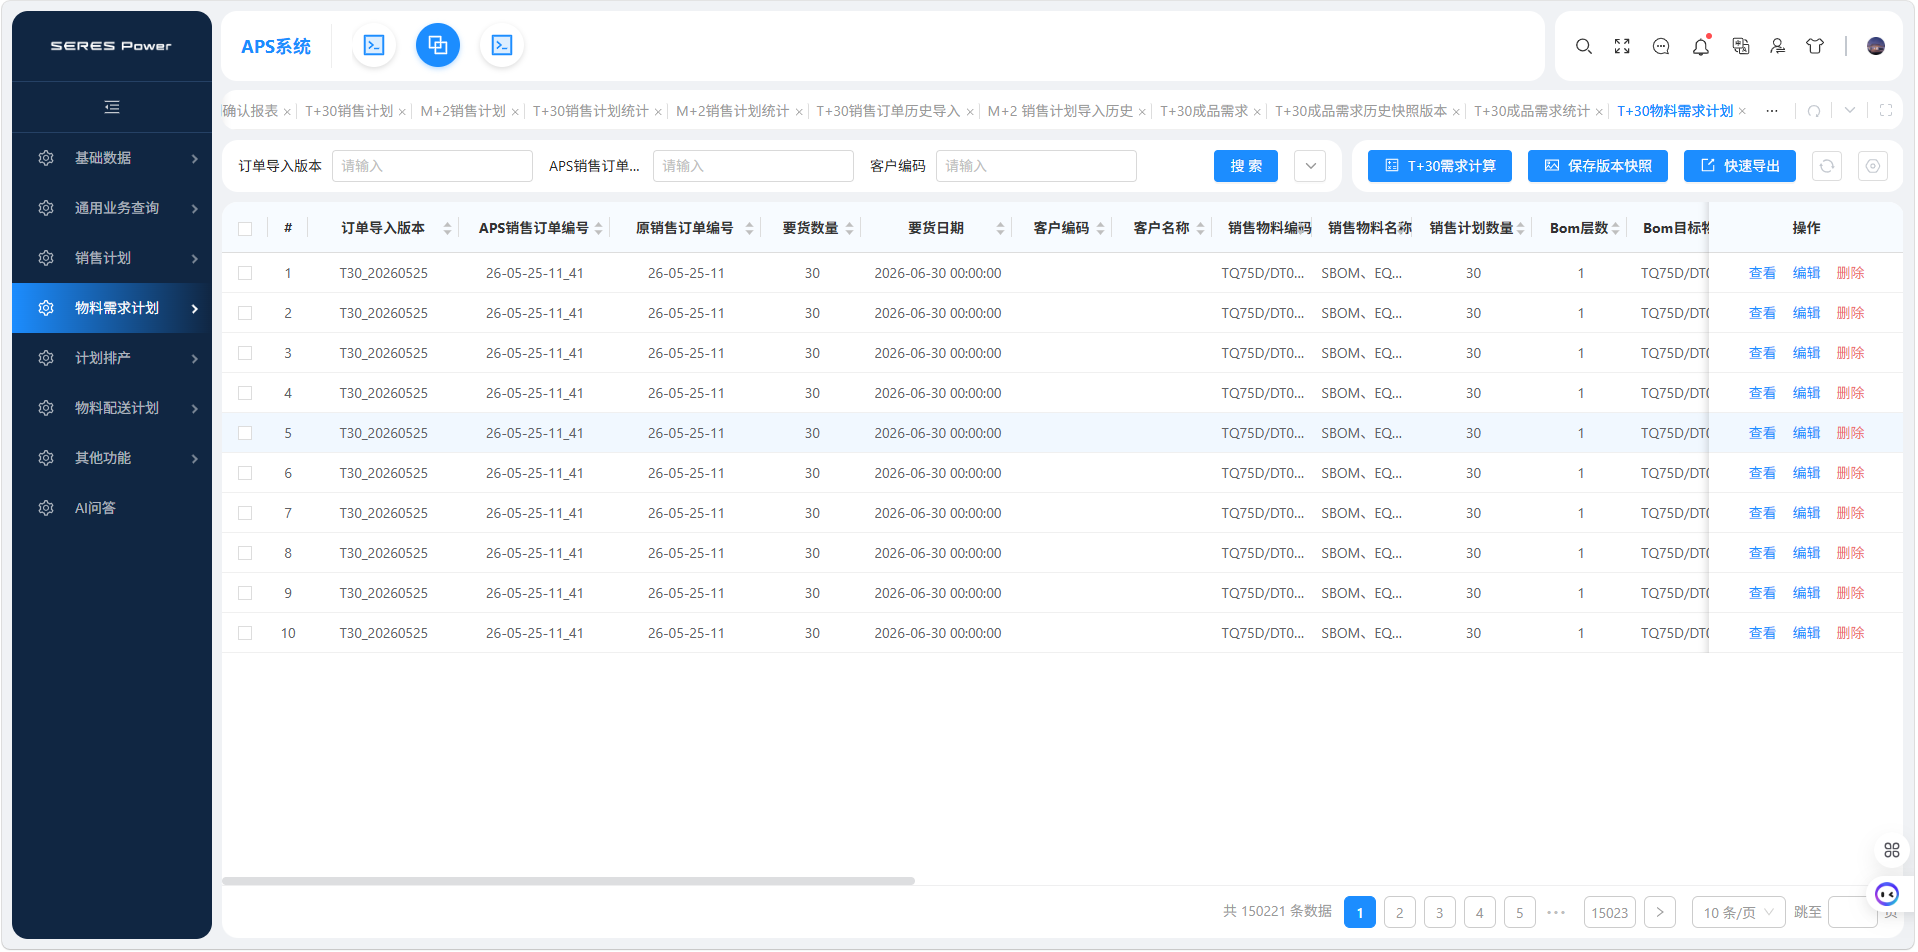The image size is (1918, 952).
Task: Click 保存版本快照 button
Action: point(1598,166)
